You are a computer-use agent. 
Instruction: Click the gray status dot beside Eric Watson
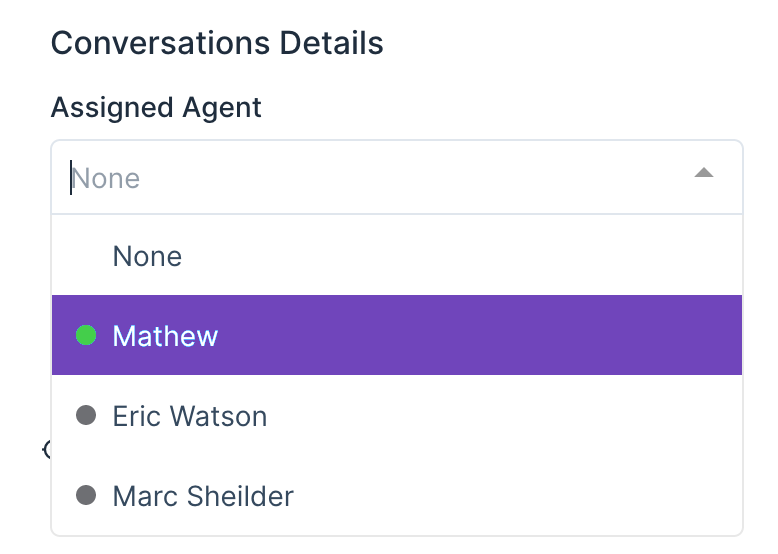tap(86, 415)
